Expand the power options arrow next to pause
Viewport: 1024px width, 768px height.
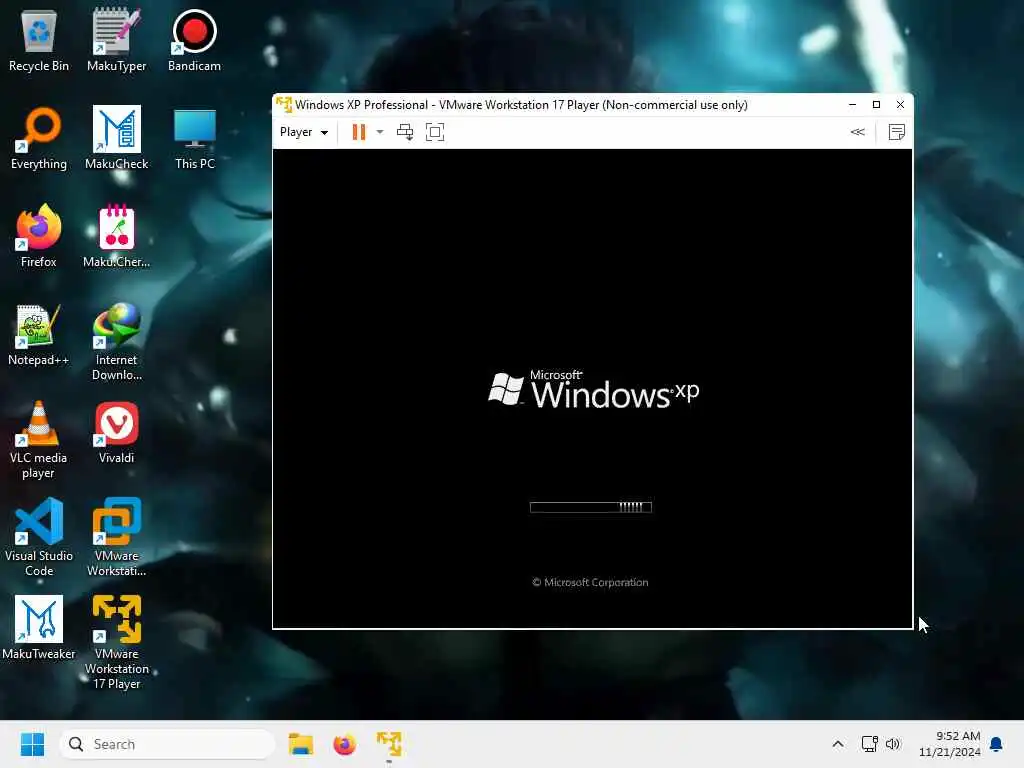(380, 132)
